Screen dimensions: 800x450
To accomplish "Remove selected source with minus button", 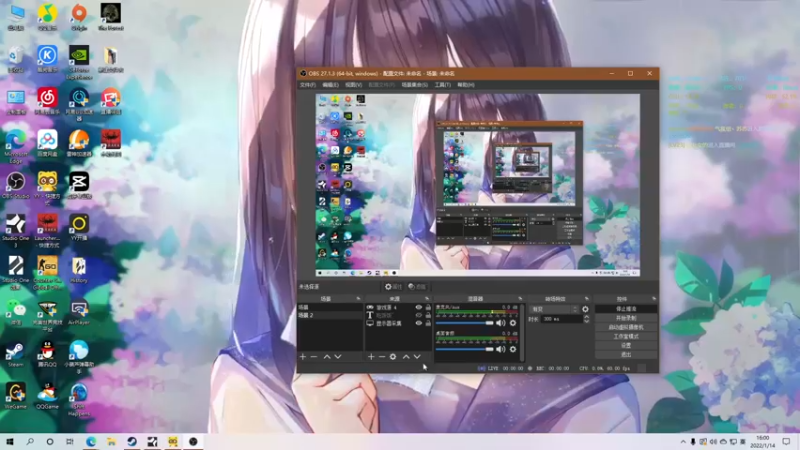I will [382, 357].
